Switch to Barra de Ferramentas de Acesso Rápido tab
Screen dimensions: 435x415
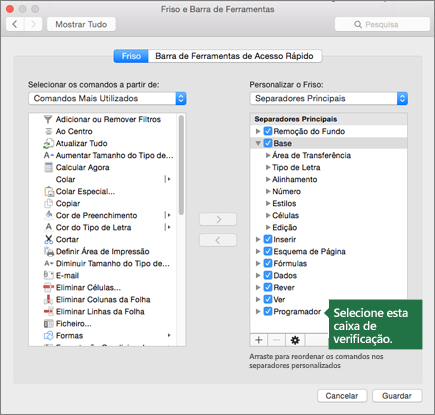pos(235,56)
